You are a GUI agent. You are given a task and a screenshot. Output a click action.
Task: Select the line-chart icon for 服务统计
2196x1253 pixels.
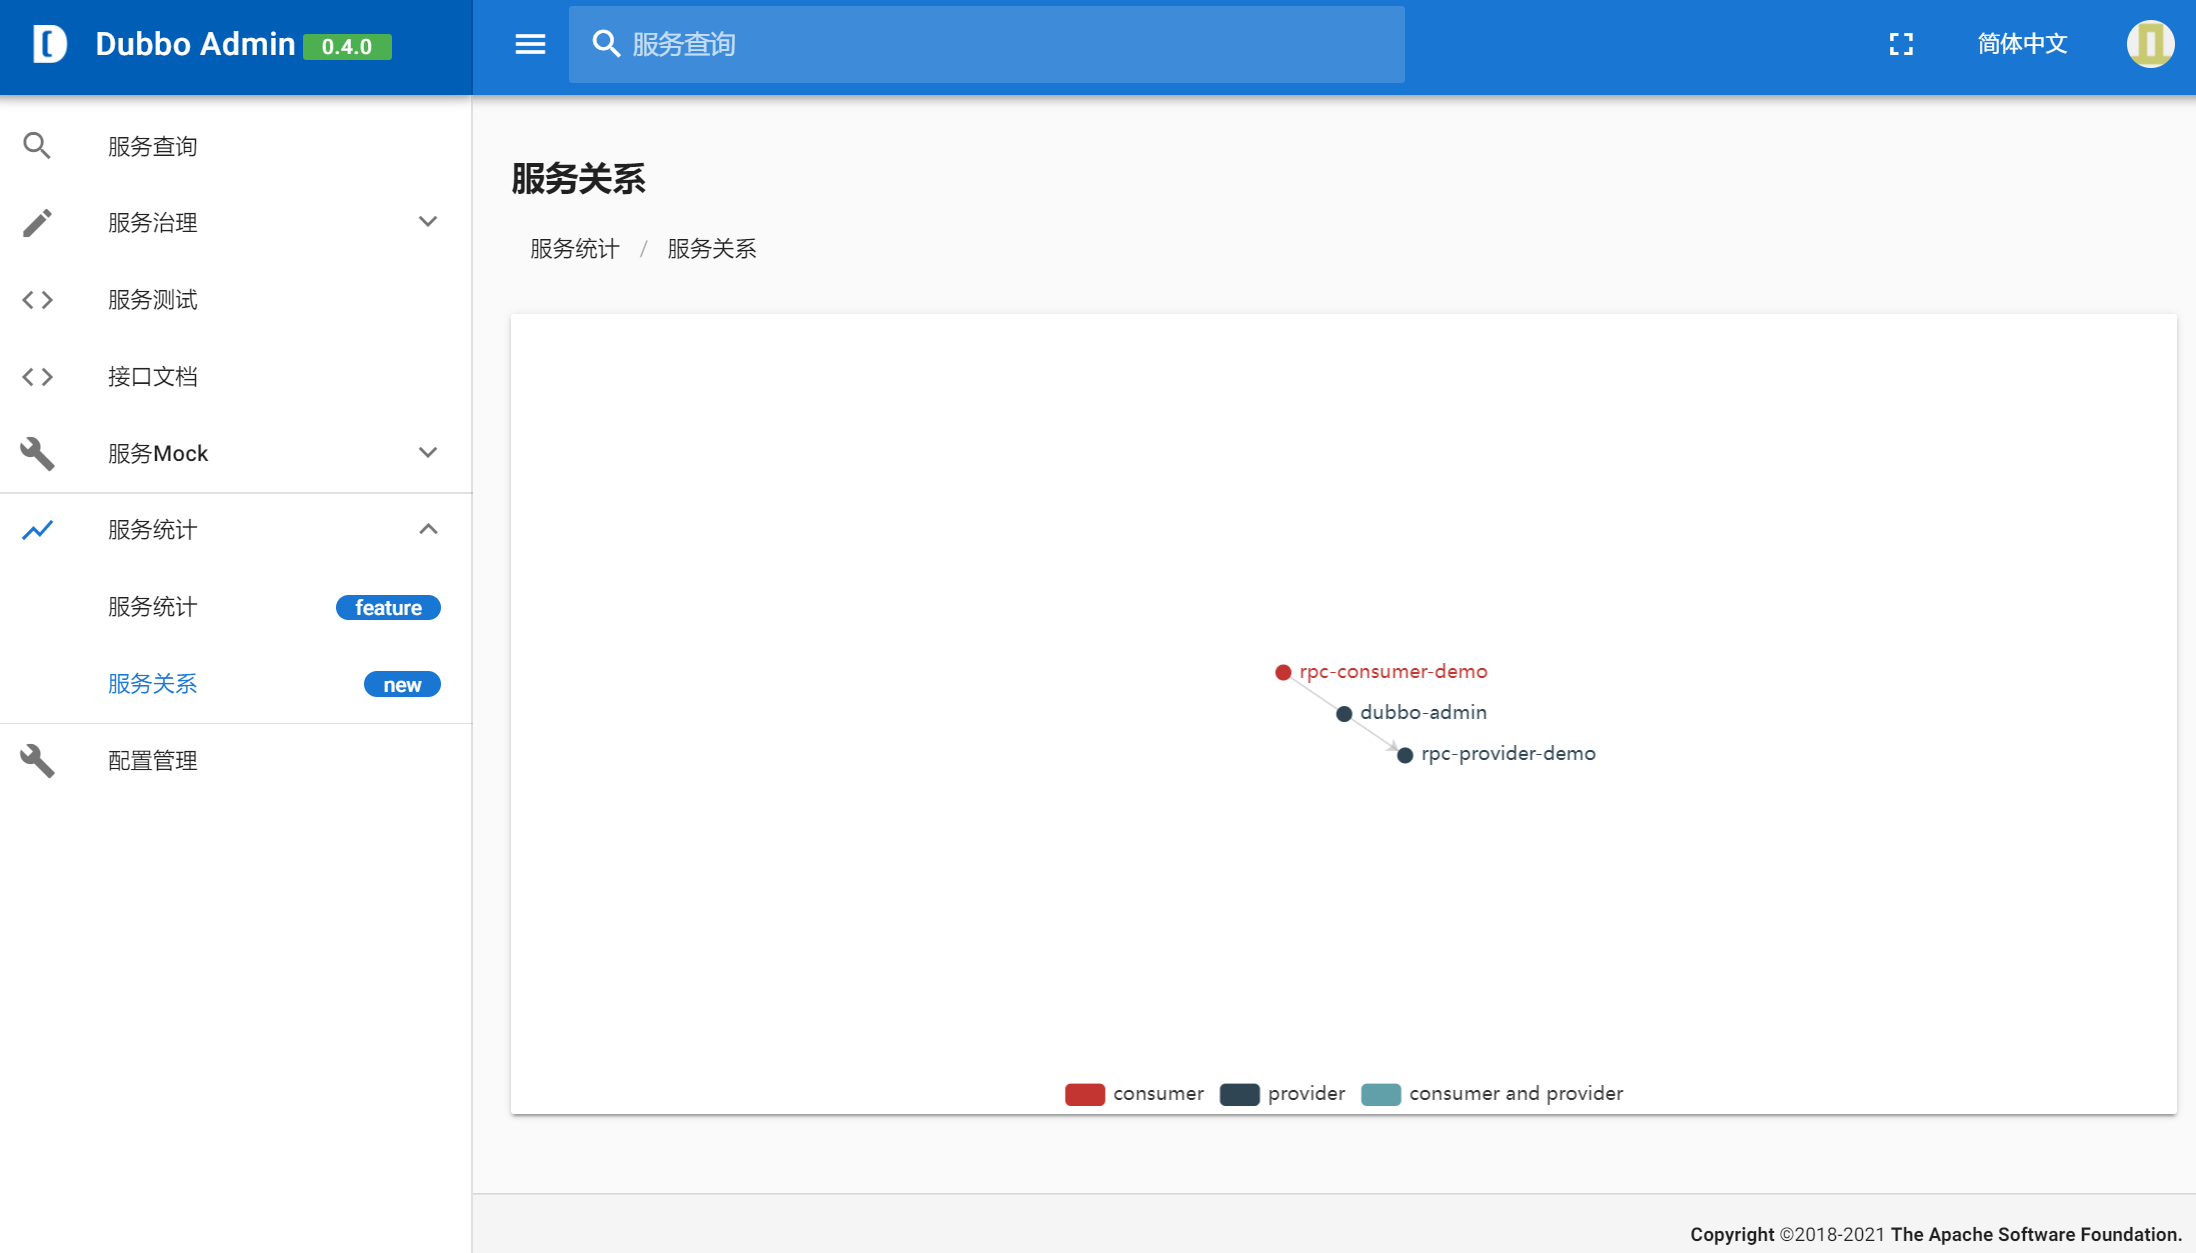click(37, 530)
